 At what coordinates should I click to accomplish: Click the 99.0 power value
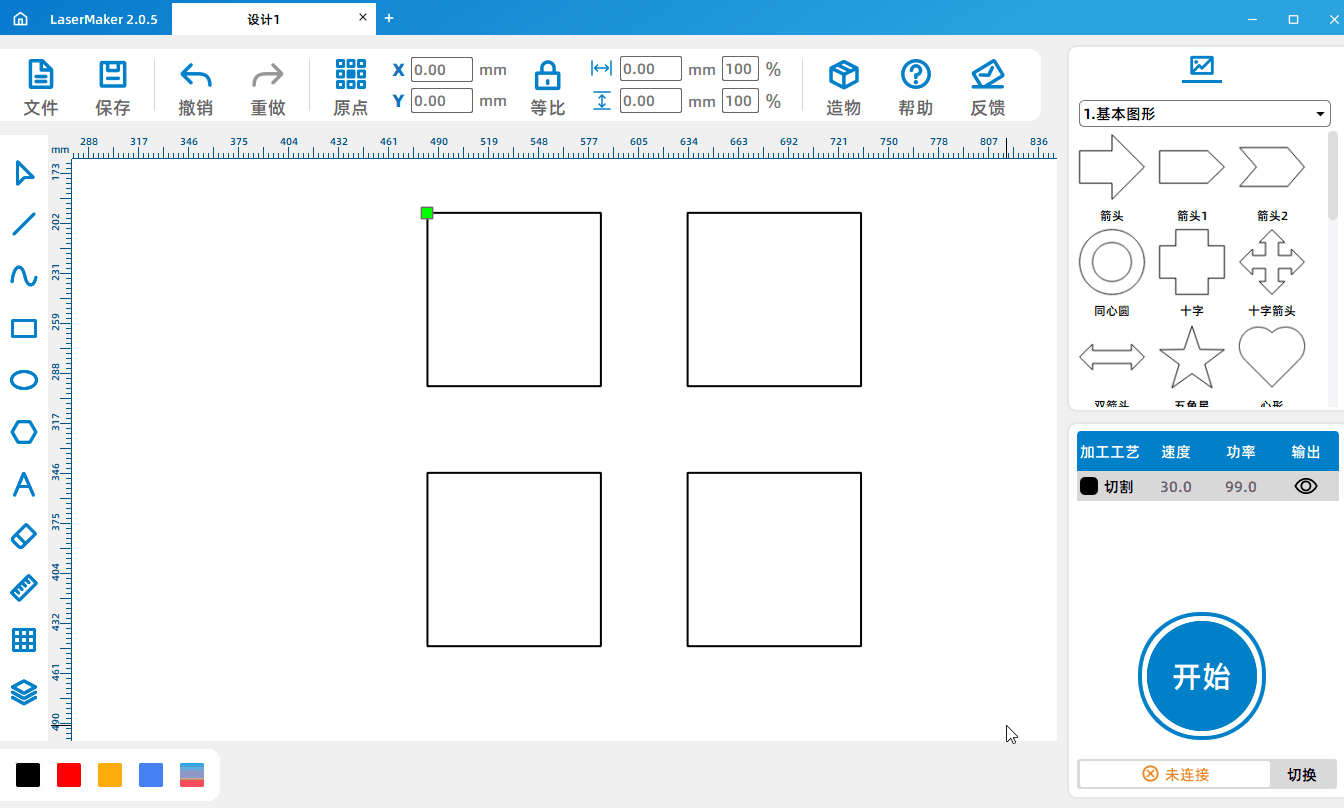pyautogui.click(x=1241, y=487)
